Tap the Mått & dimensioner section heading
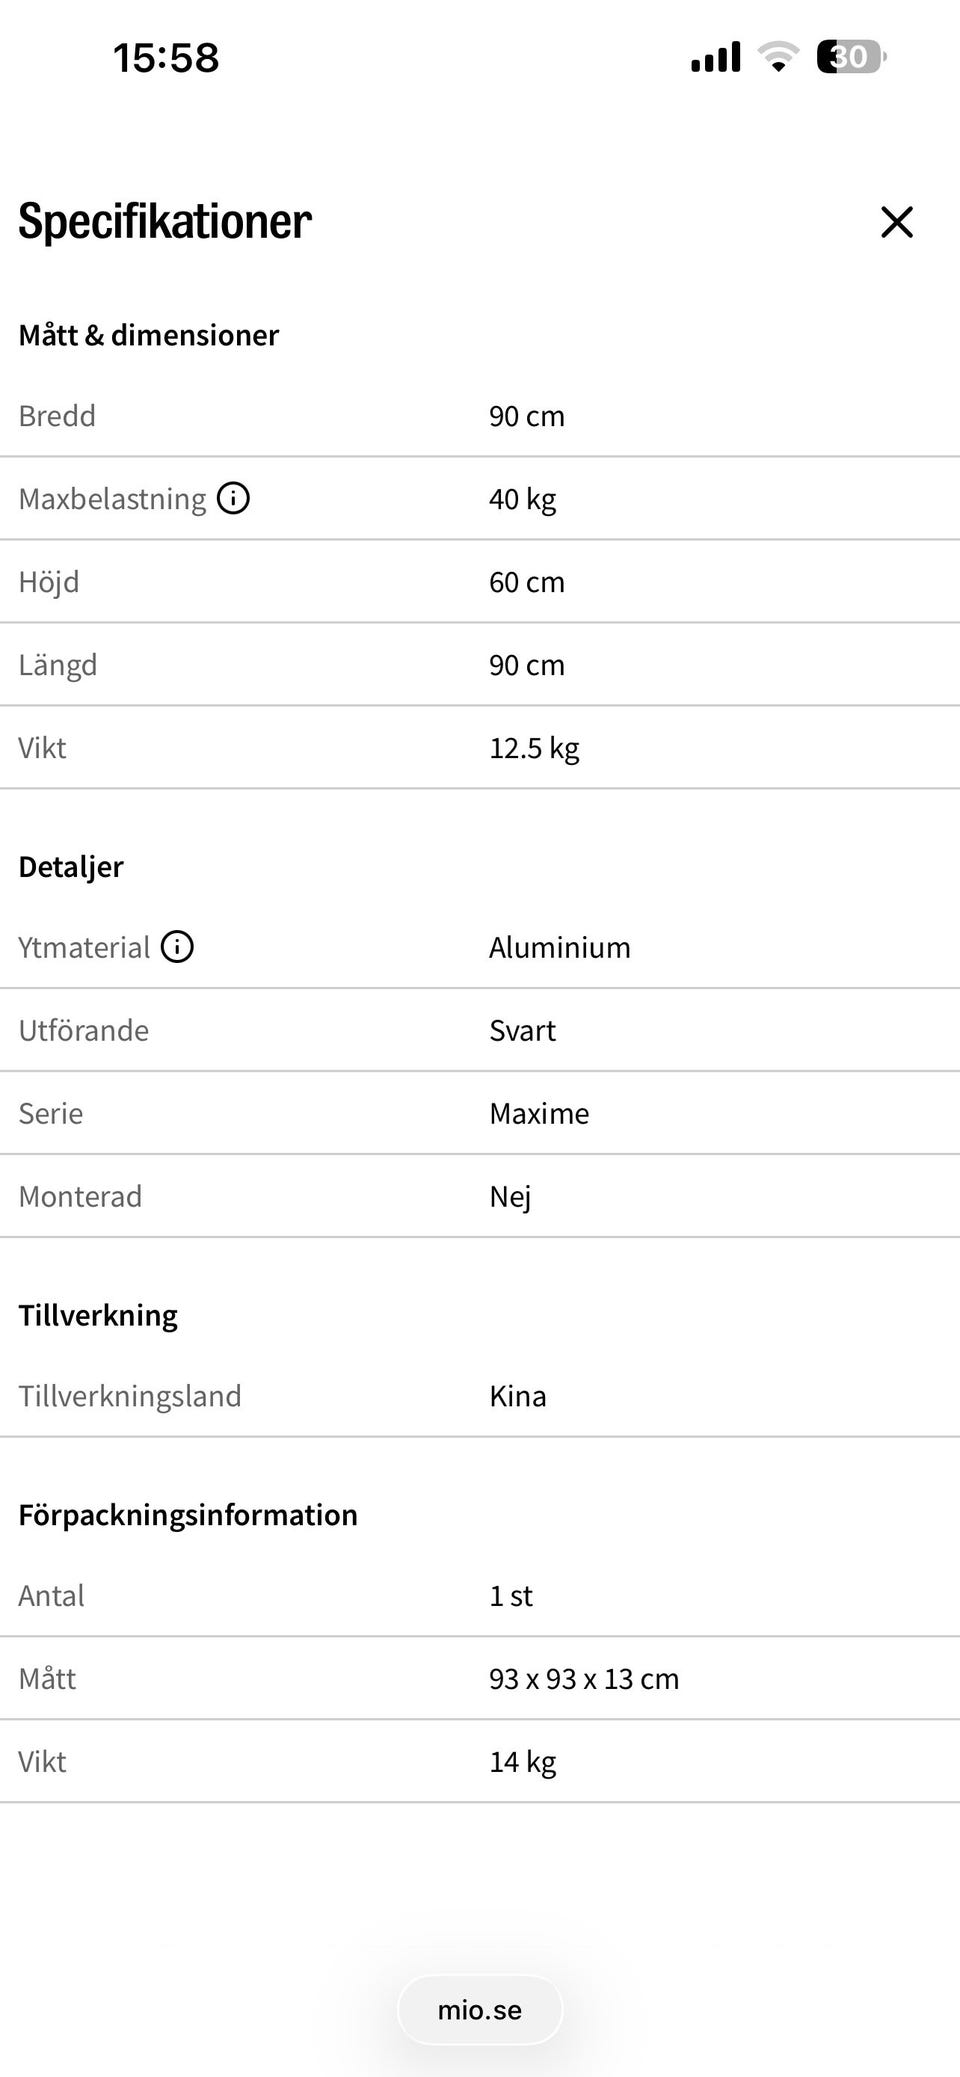The width and height of the screenshot is (960, 2077). coord(149,335)
